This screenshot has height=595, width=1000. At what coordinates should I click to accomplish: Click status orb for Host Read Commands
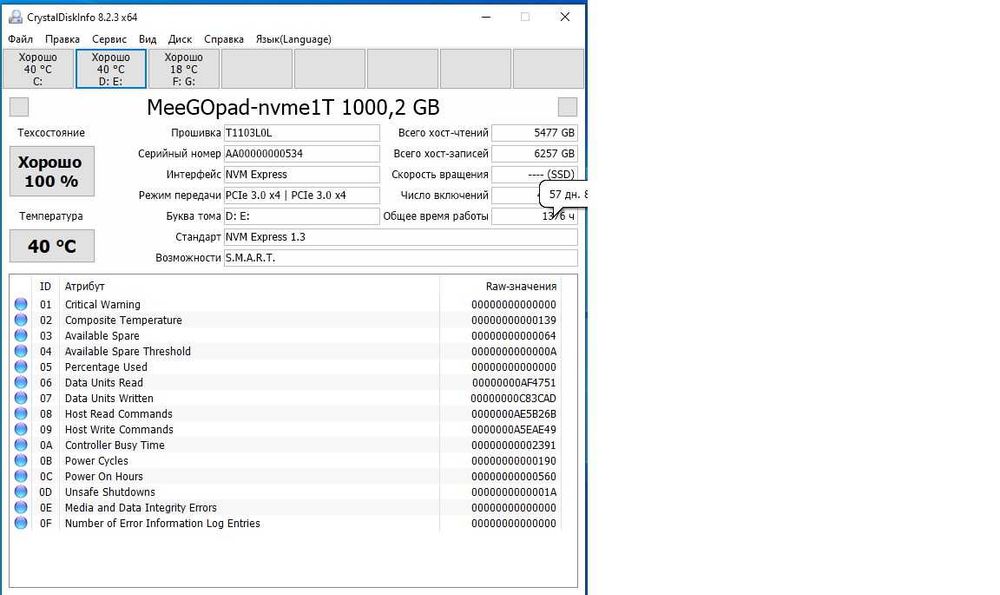21,414
